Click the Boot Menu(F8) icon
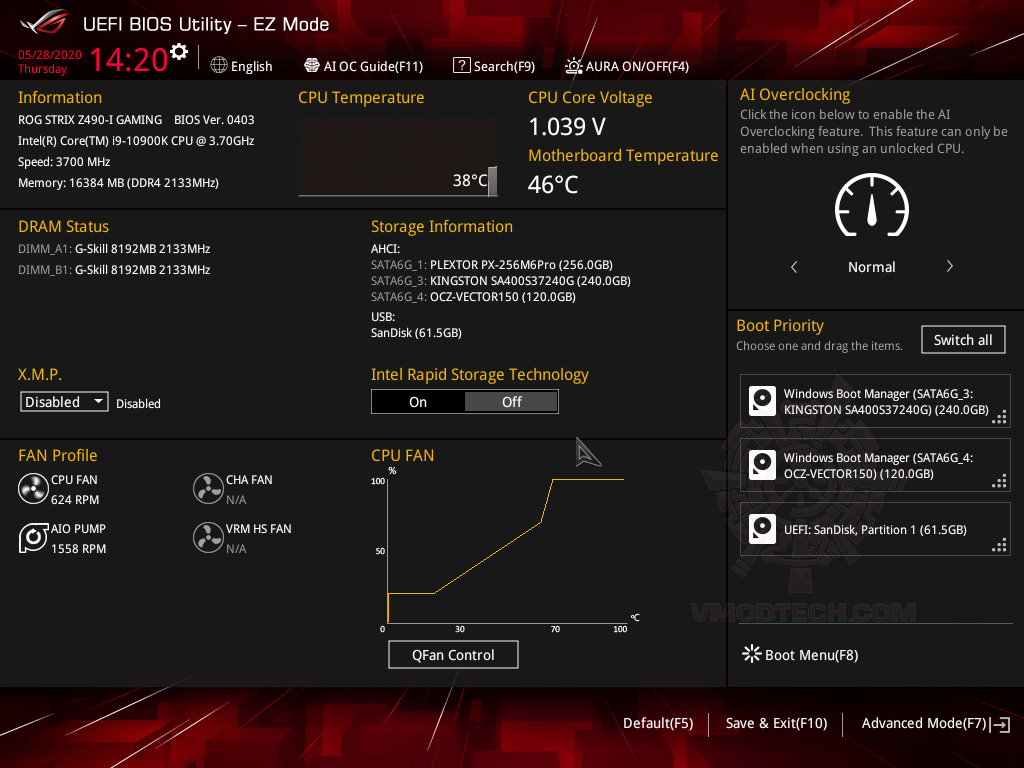Image resolution: width=1024 pixels, height=768 pixels. tap(751, 654)
